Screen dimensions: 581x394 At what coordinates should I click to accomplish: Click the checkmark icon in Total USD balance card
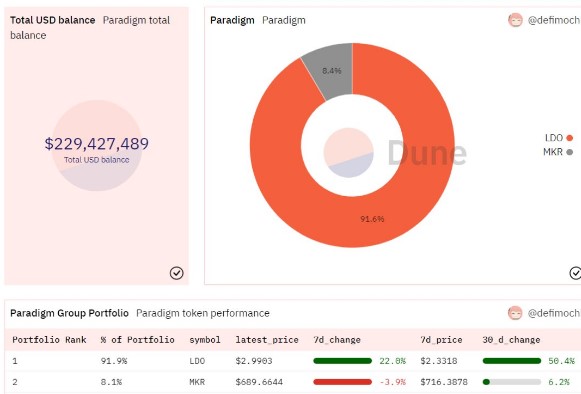(x=177, y=273)
